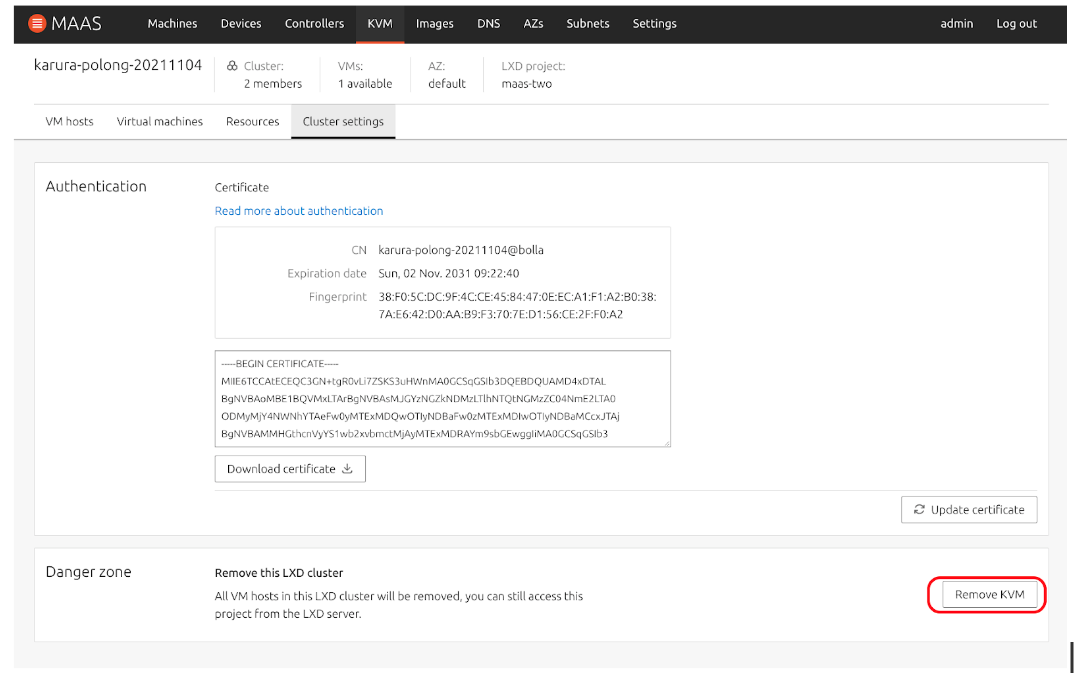
Task: Select the Cluster settings tab
Action: pyautogui.click(x=343, y=121)
